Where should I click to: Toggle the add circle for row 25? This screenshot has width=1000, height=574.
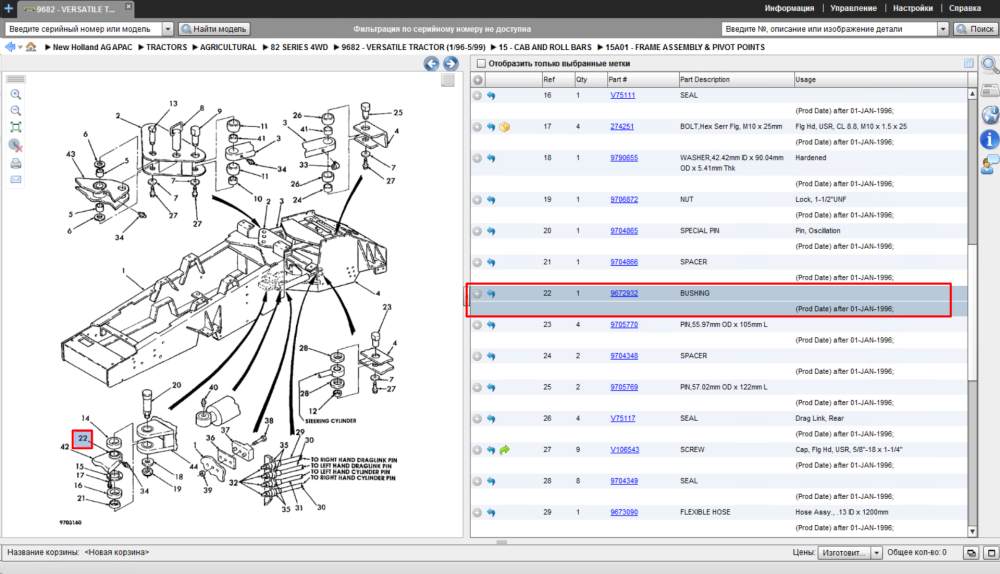pyautogui.click(x=477, y=388)
